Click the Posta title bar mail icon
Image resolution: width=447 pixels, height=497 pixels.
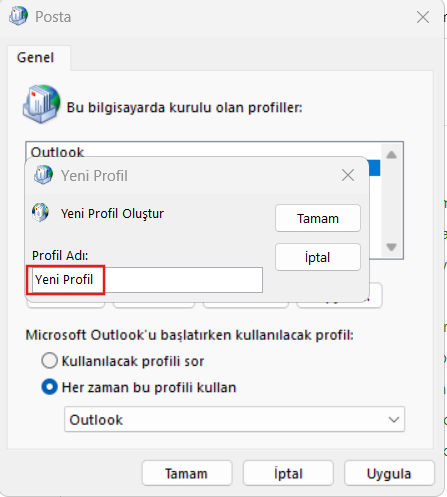click(19, 16)
